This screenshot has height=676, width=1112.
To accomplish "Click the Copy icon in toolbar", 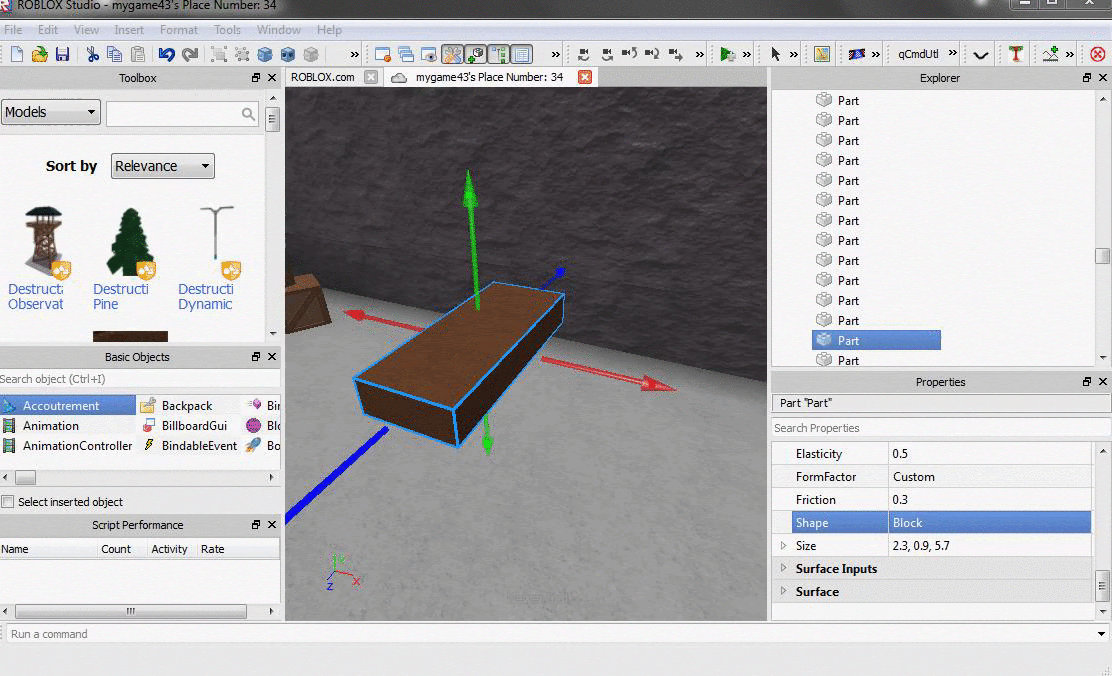I will [x=114, y=54].
